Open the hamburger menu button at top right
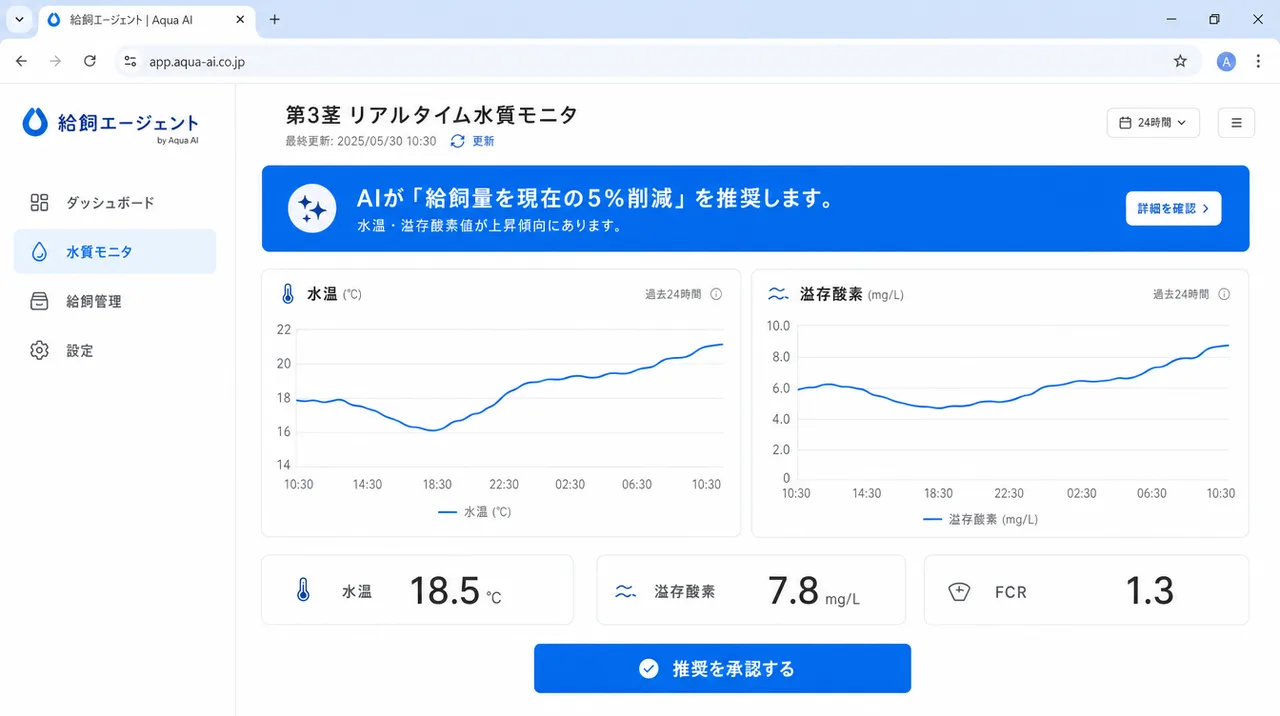1280x716 pixels. [x=1236, y=123]
